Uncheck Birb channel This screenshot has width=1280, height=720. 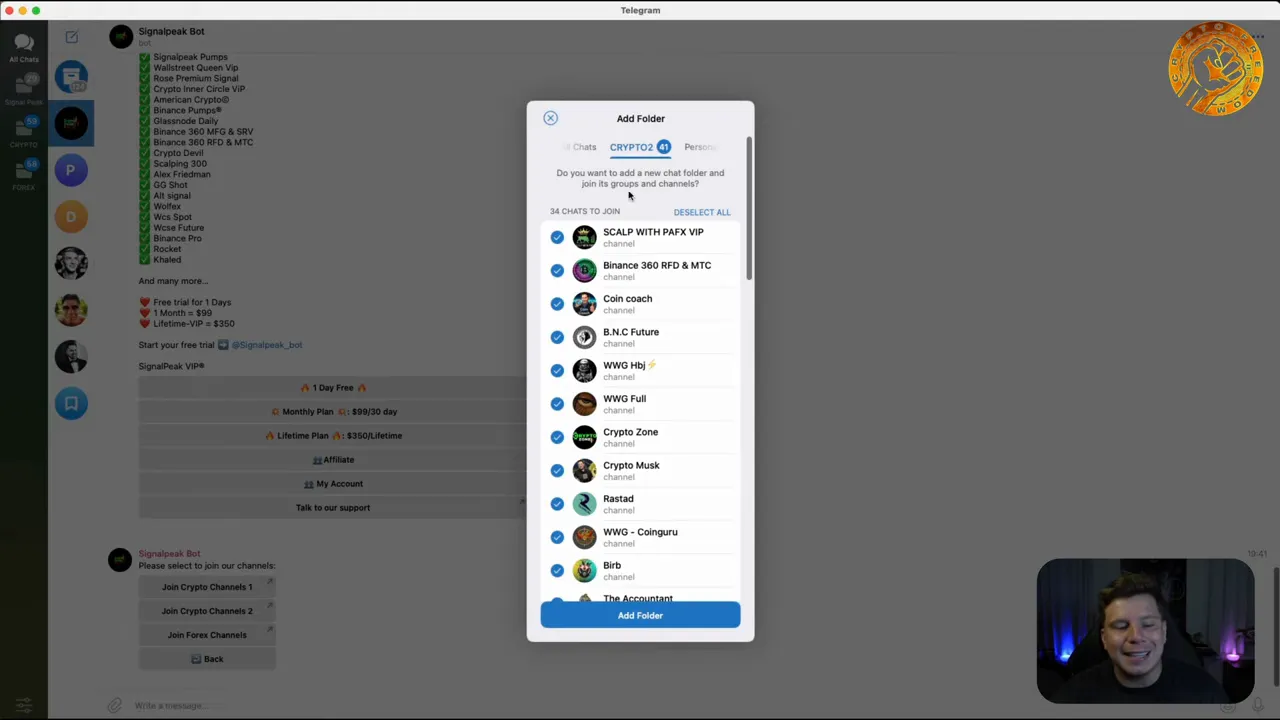557,570
